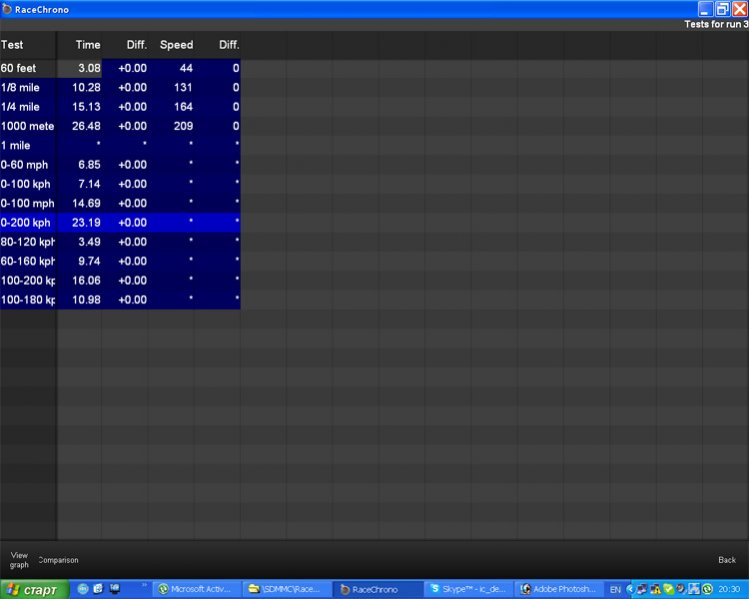Open the SDMMC folder taskbar window
The image size is (749, 599).
(287, 589)
